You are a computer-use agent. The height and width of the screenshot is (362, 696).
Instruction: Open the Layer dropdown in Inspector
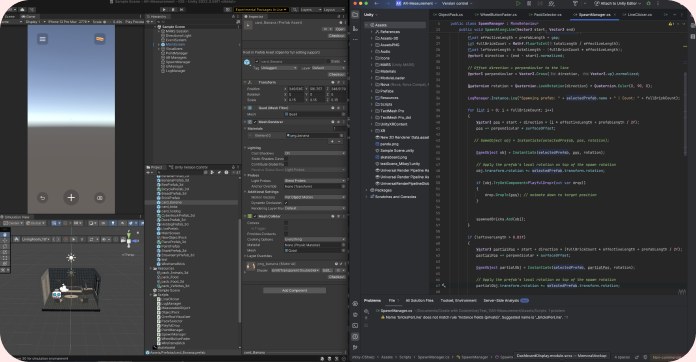pos(328,68)
